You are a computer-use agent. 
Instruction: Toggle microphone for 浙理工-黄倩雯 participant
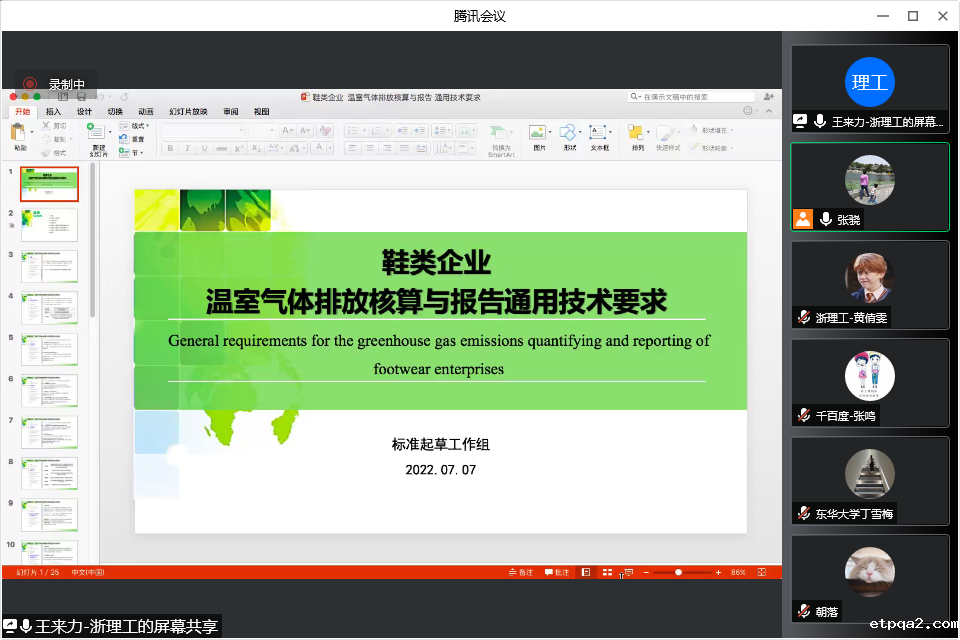[804, 318]
